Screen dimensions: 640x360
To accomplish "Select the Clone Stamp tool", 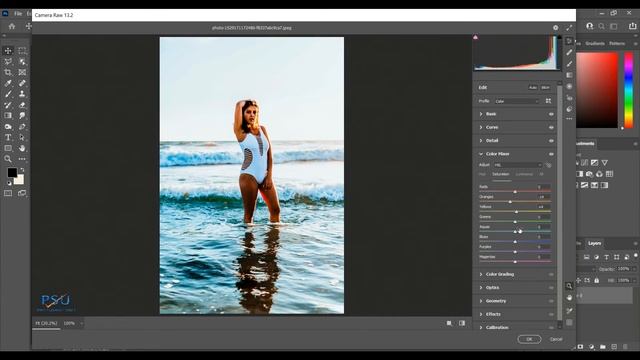I will tap(22, 94).
